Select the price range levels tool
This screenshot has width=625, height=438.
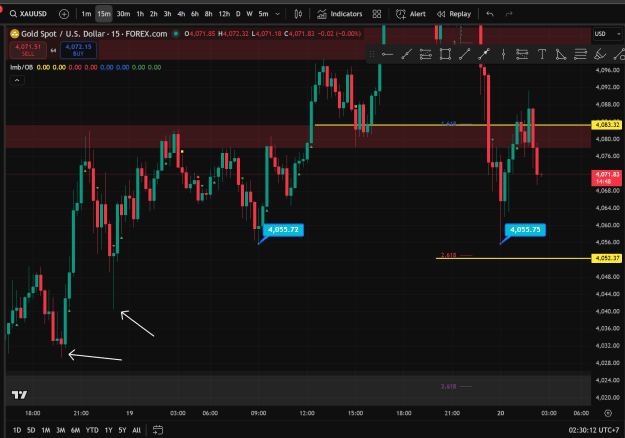522,54
